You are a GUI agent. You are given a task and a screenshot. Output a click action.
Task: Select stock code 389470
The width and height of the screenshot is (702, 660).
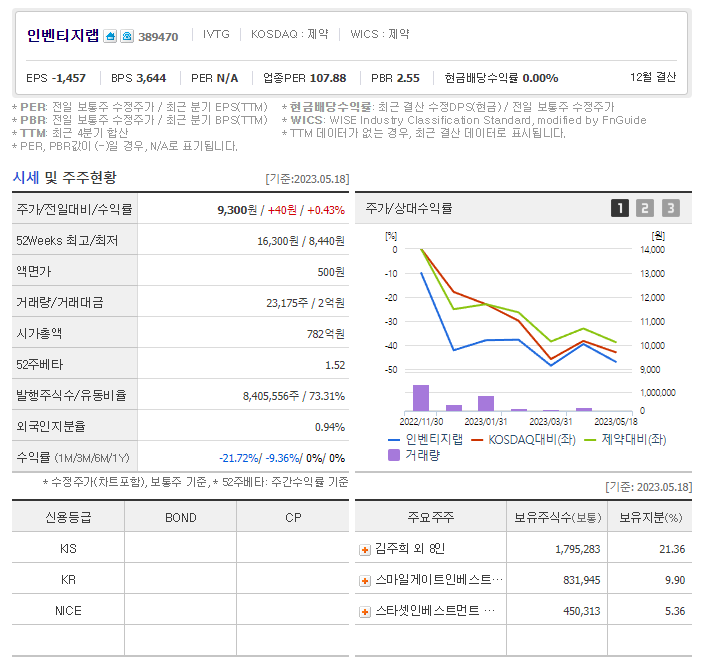[x=158, y=37]
